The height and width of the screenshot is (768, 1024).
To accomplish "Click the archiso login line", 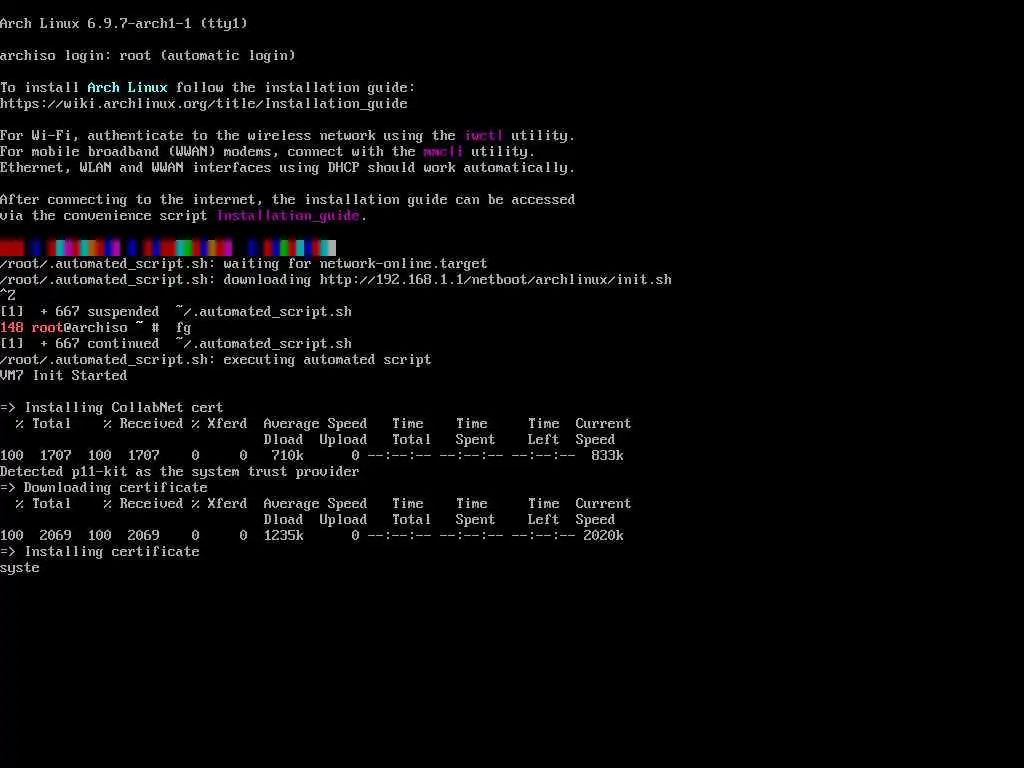I will [x=148, y=56].
